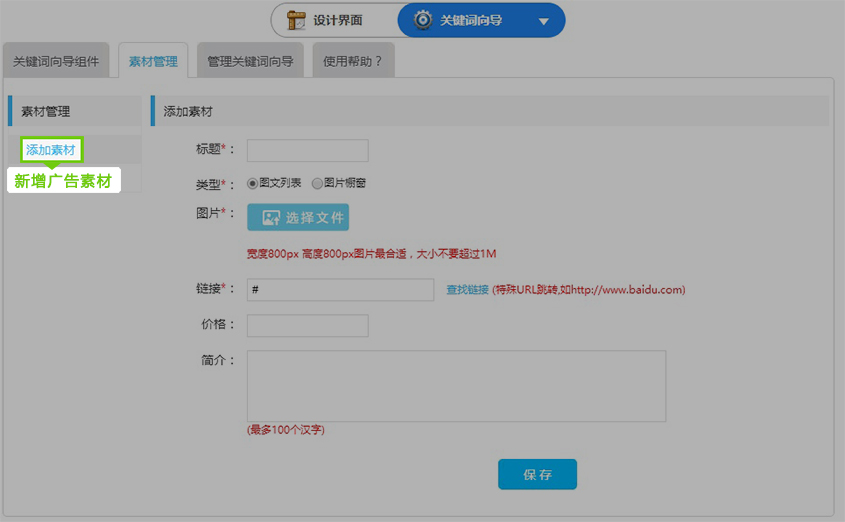Click the 设计界面 signpost icon
Viewport: 845px width, 522px height.
pyautogui.click(x=296, y=20)
